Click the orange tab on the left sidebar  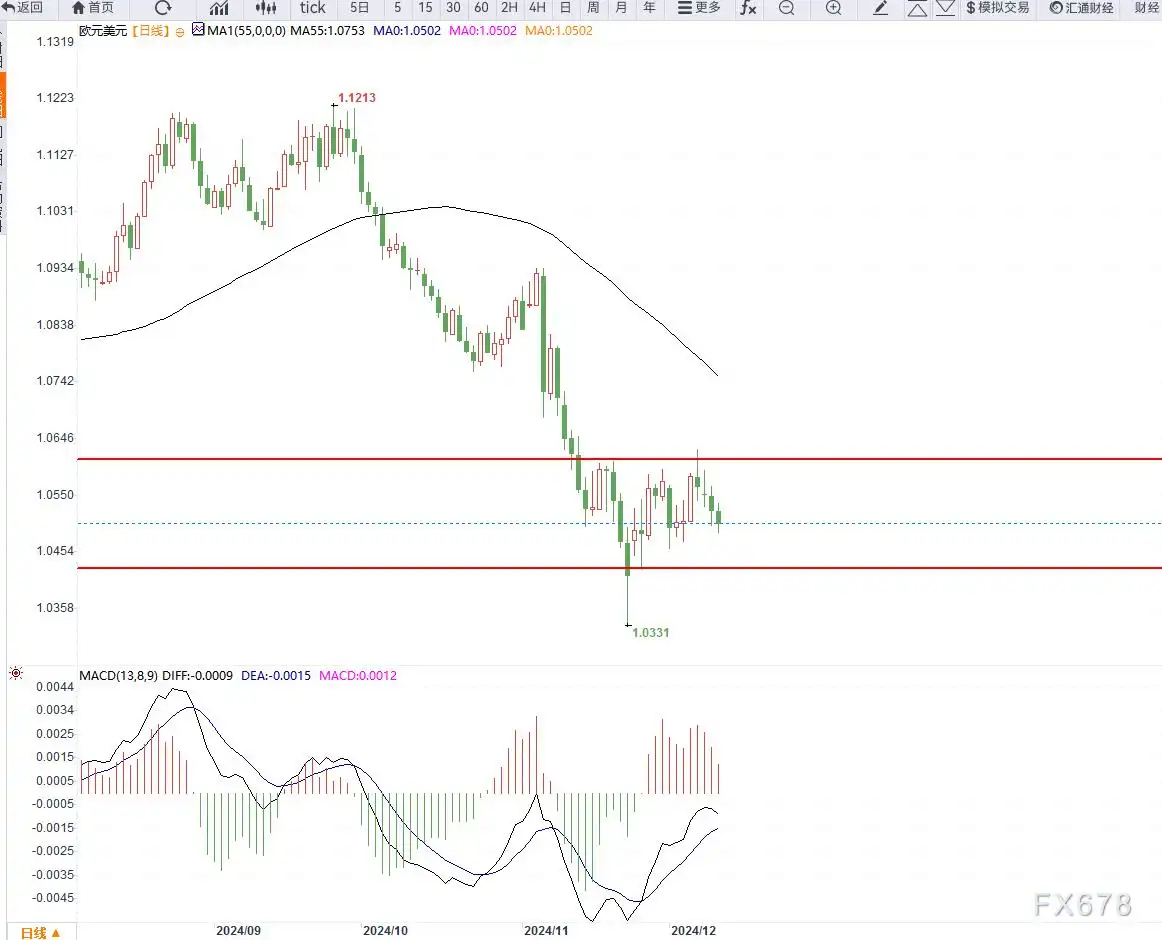click(3, 95)
